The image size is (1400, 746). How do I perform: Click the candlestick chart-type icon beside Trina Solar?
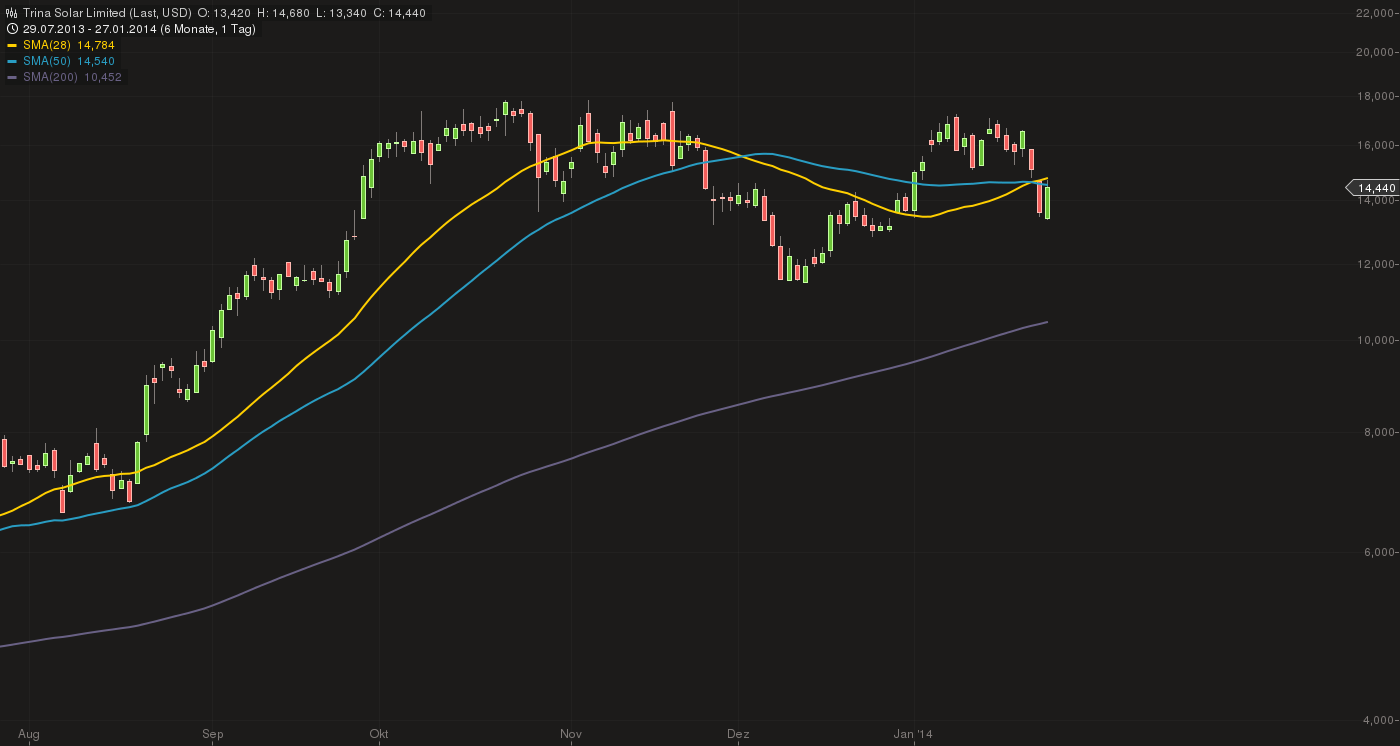coord(11,13)
